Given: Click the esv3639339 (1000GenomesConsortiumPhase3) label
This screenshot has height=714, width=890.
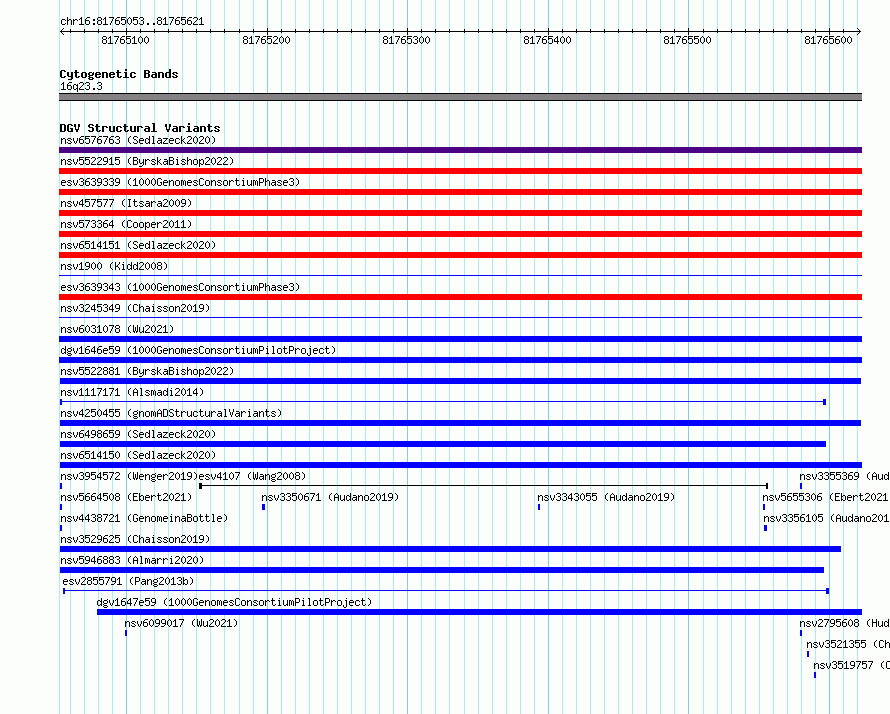Looking at the screenshot, I should point(180,182).
